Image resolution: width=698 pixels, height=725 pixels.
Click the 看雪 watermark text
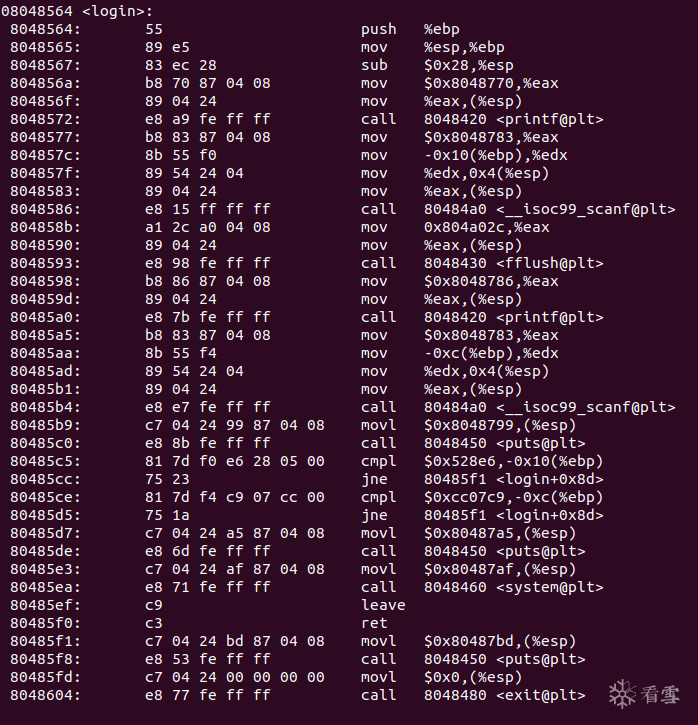pos(661,694)
